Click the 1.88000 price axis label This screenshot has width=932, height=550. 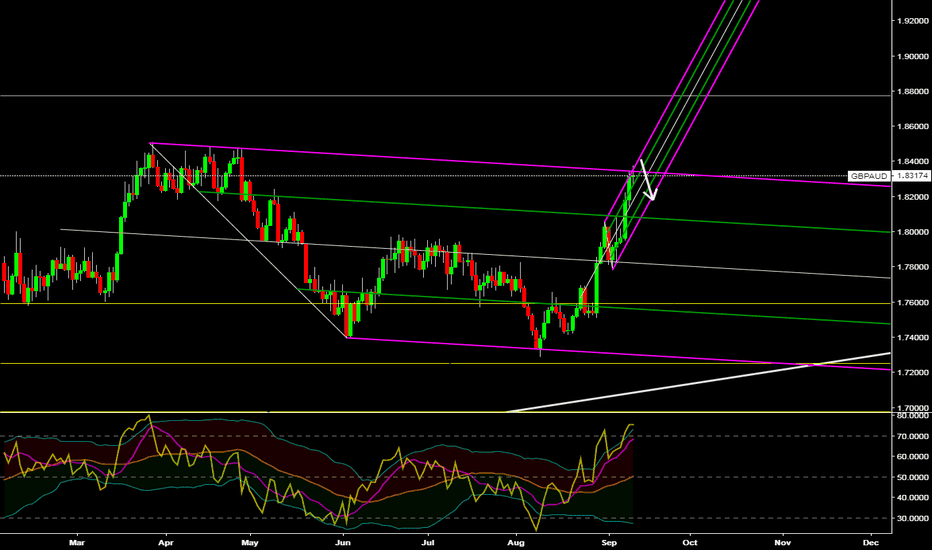[x=912, y=92]
